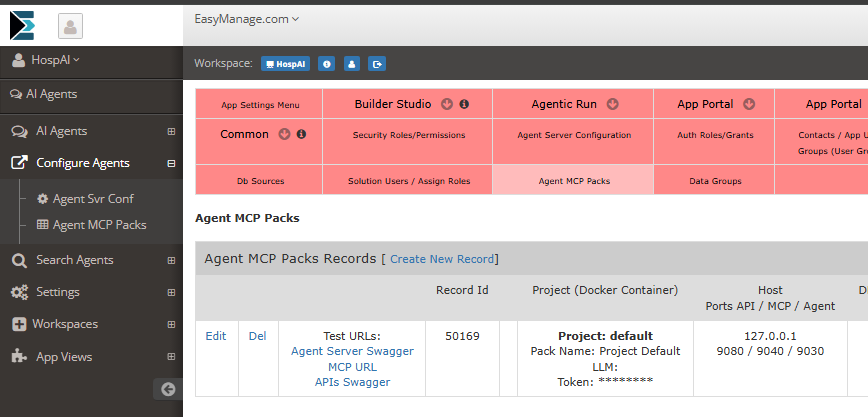Click Record Id value 50169
868x417 pixels.
[x=462, y=336]
